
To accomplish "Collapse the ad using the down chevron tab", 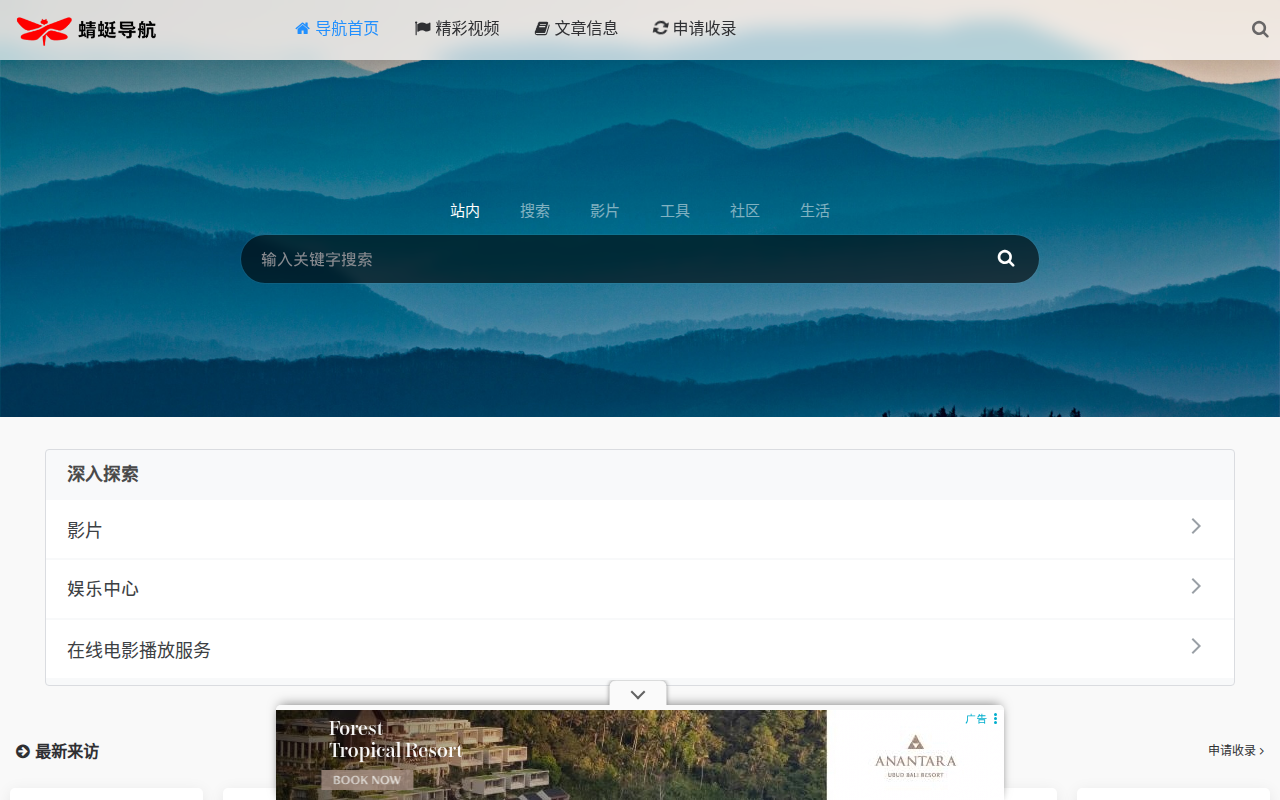I will [x=638, y=694].
